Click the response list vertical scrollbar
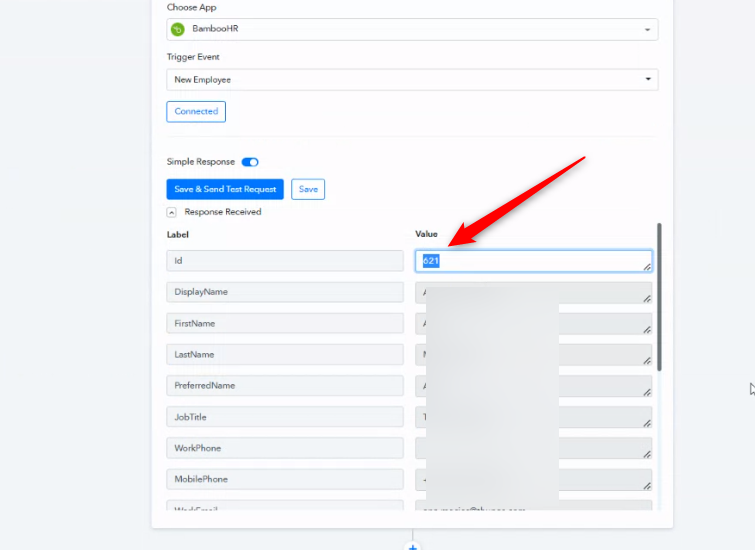The height and width of the screenshot is (550, 755). tap(658, 298)
